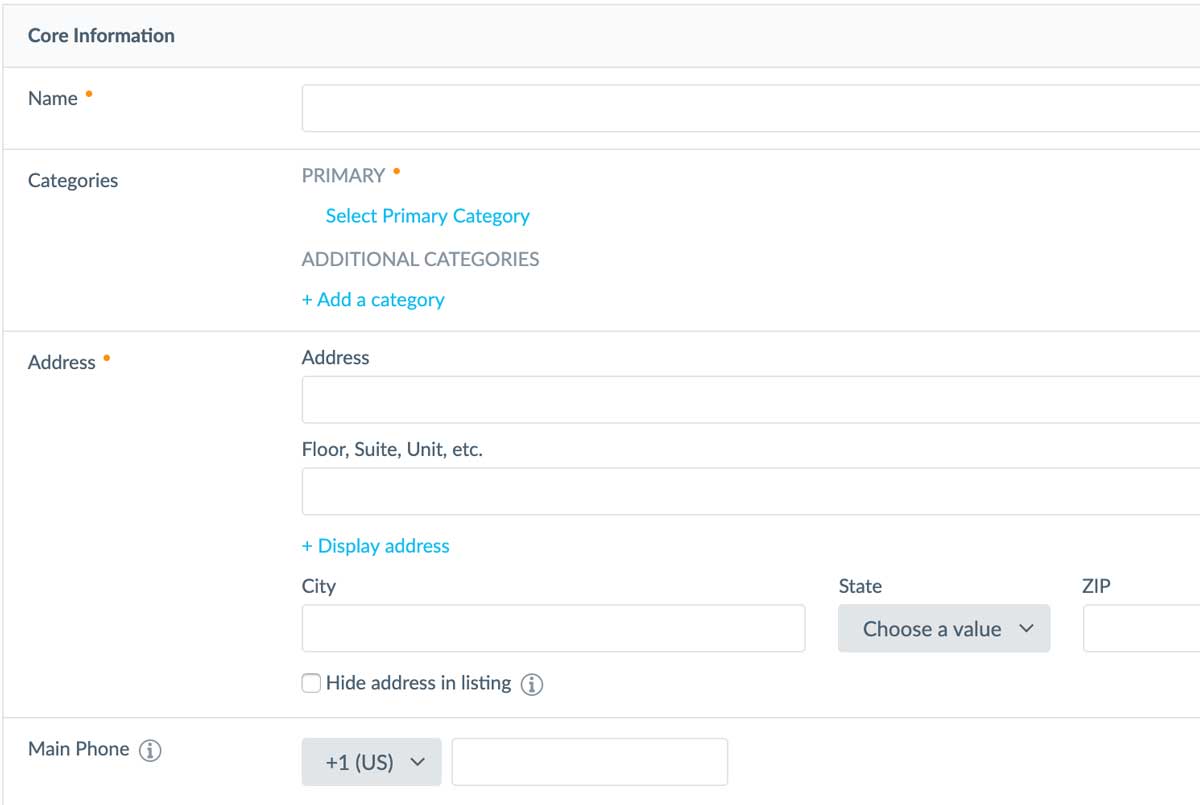Click into the street Address input box
1200x805 pixels.
[750, 400]
